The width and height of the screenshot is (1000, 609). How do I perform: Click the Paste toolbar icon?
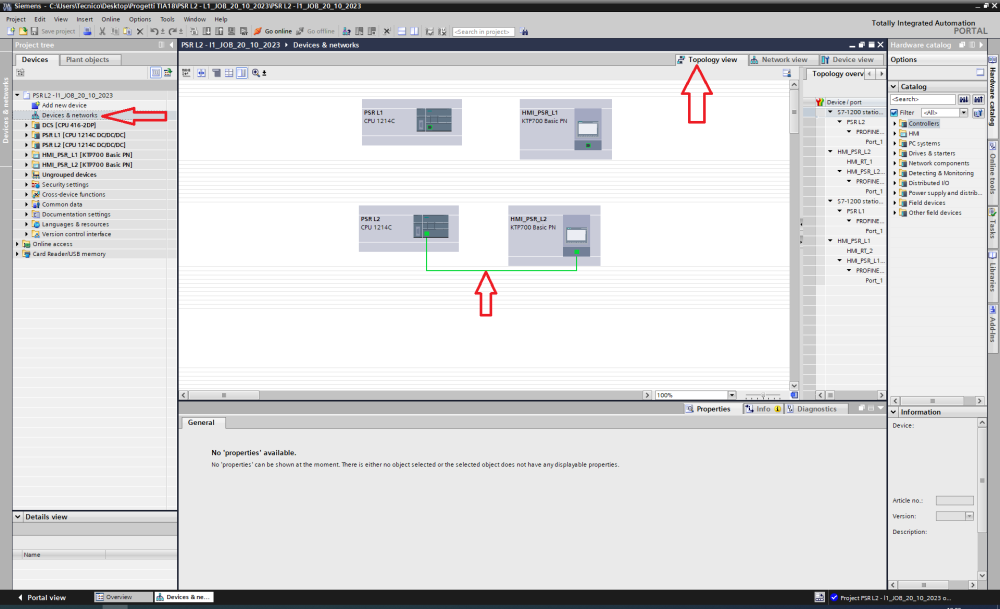click(128, 31)
